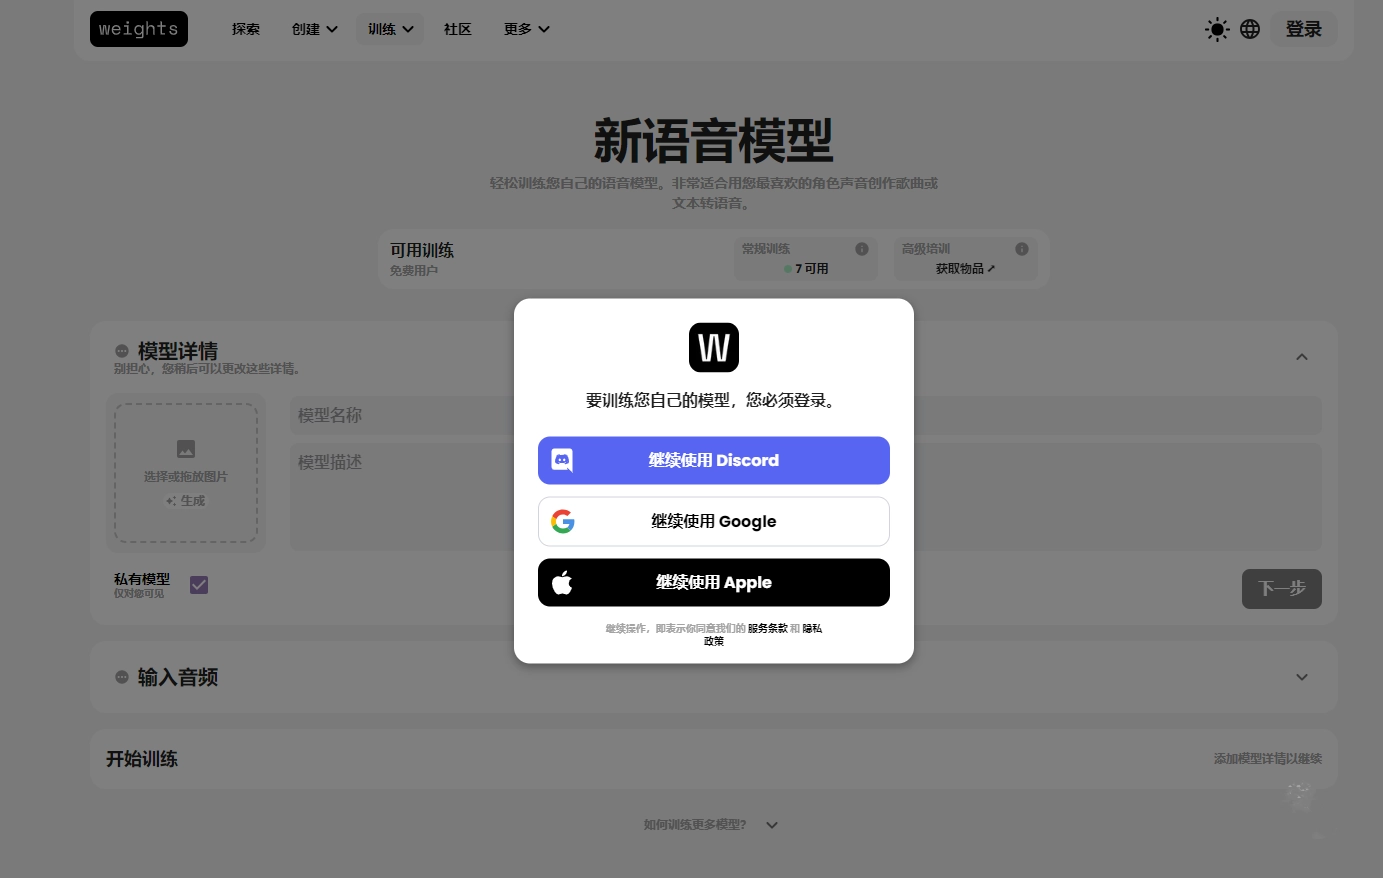
Task: Toggle the 私有模型 checkbox
Action: [x=199, y=585]
